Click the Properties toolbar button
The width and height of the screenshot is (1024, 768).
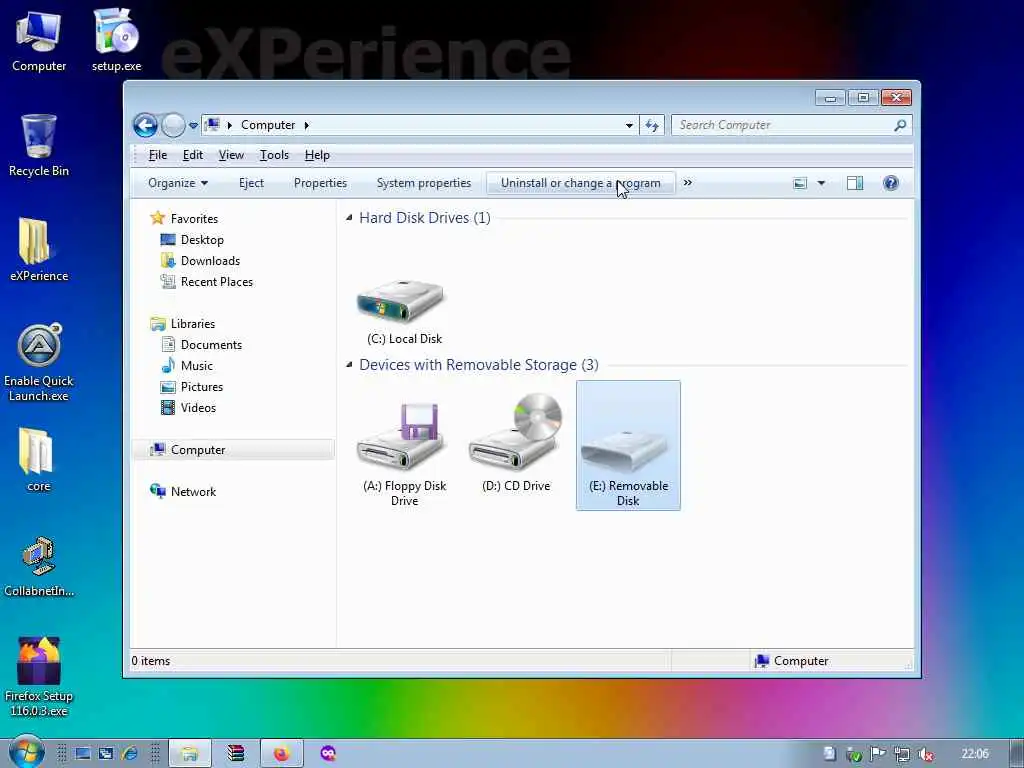pyautogui.click(x=320, y=183)
